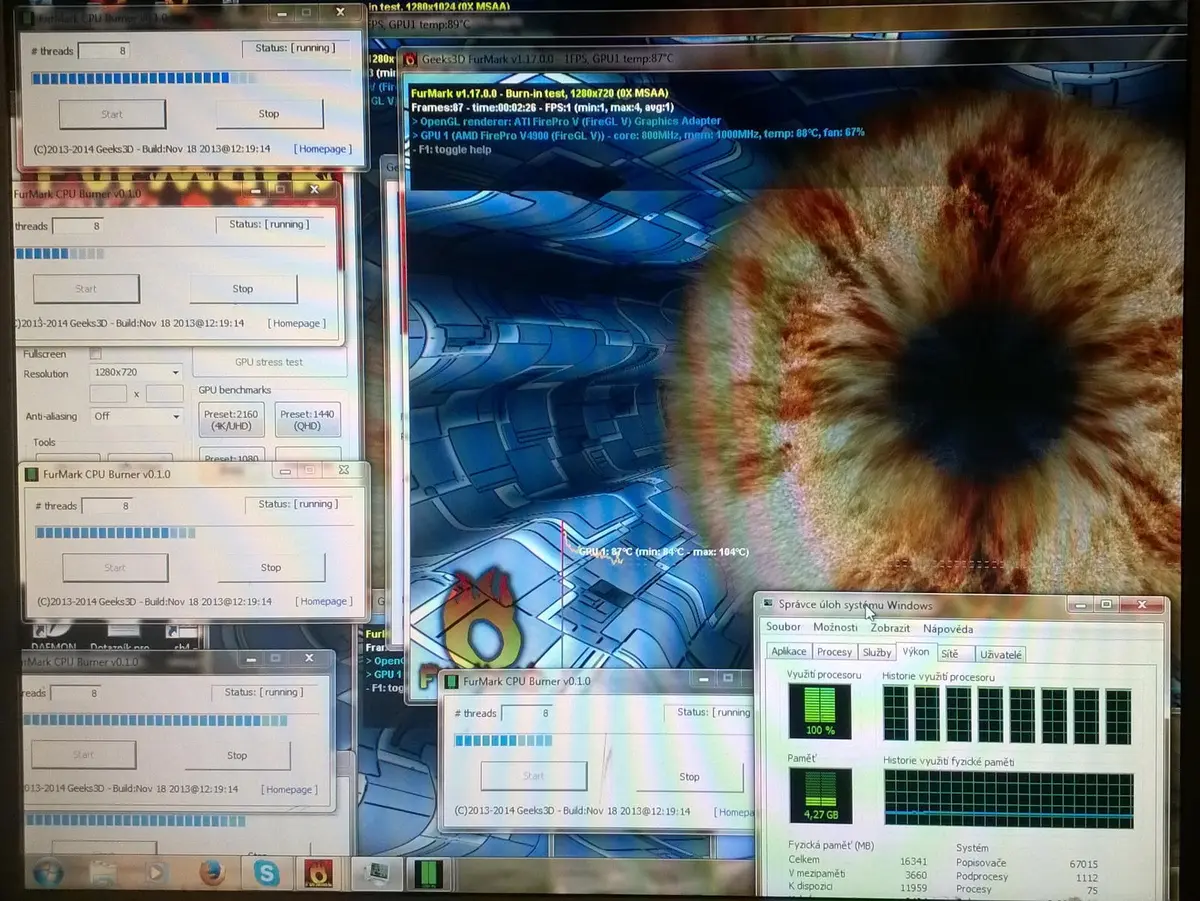Open Windows Explorer from the taskbar
Image resolution: width=1200 pixels, height=901 pixels.
[103, 873]
